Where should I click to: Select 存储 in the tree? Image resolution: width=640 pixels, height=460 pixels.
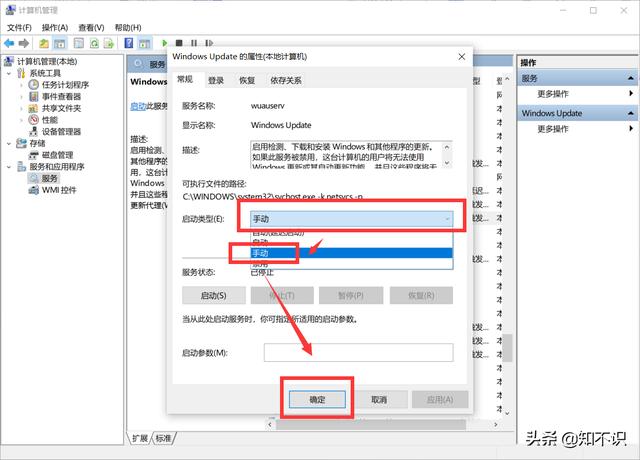37,143
